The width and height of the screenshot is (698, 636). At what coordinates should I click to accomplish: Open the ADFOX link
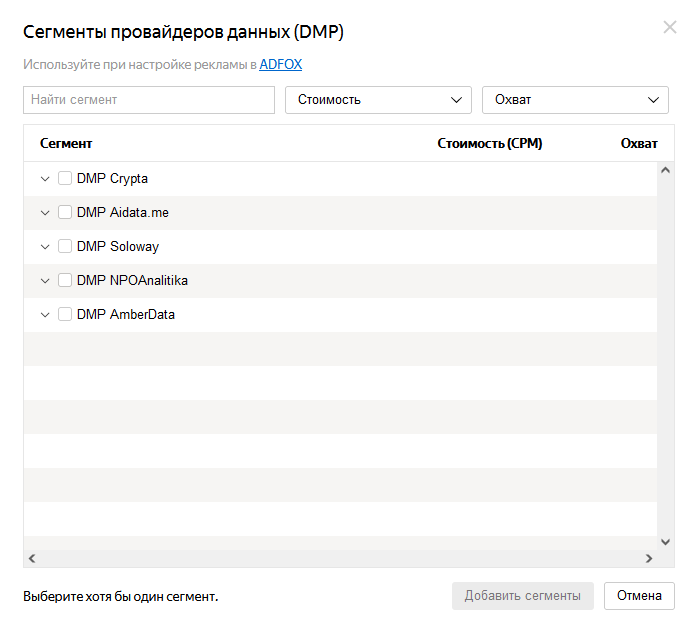[x=280, y=65]
